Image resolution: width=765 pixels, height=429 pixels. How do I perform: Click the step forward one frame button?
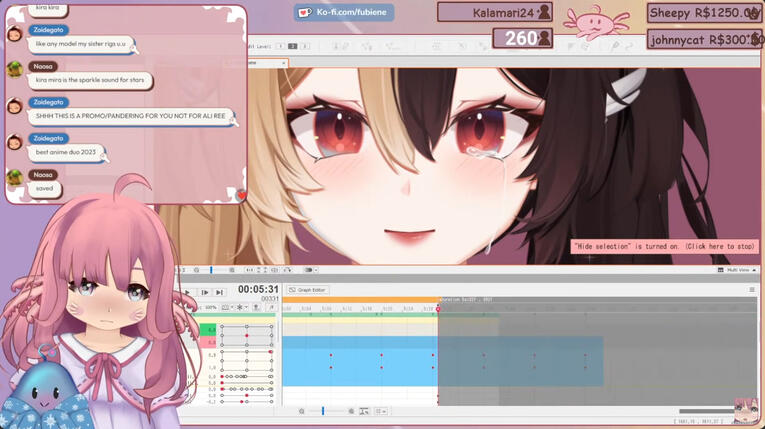[x=205, y=293]
